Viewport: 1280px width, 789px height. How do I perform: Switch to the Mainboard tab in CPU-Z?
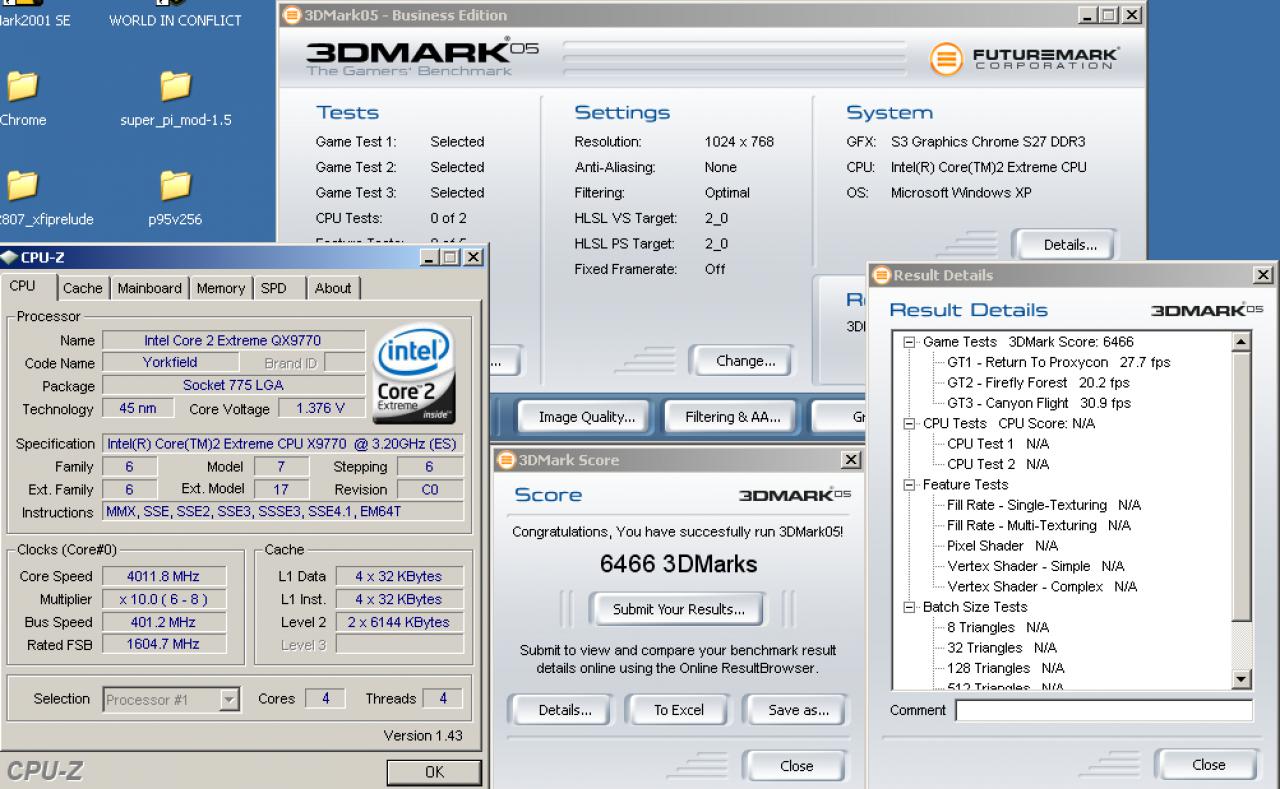[x=149, y=288]
